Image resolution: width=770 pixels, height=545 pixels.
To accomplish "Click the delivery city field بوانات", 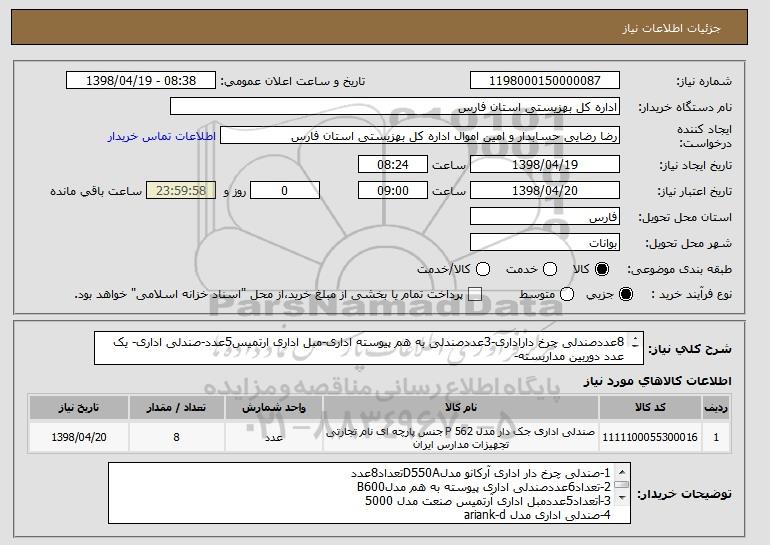I will 545,243.
